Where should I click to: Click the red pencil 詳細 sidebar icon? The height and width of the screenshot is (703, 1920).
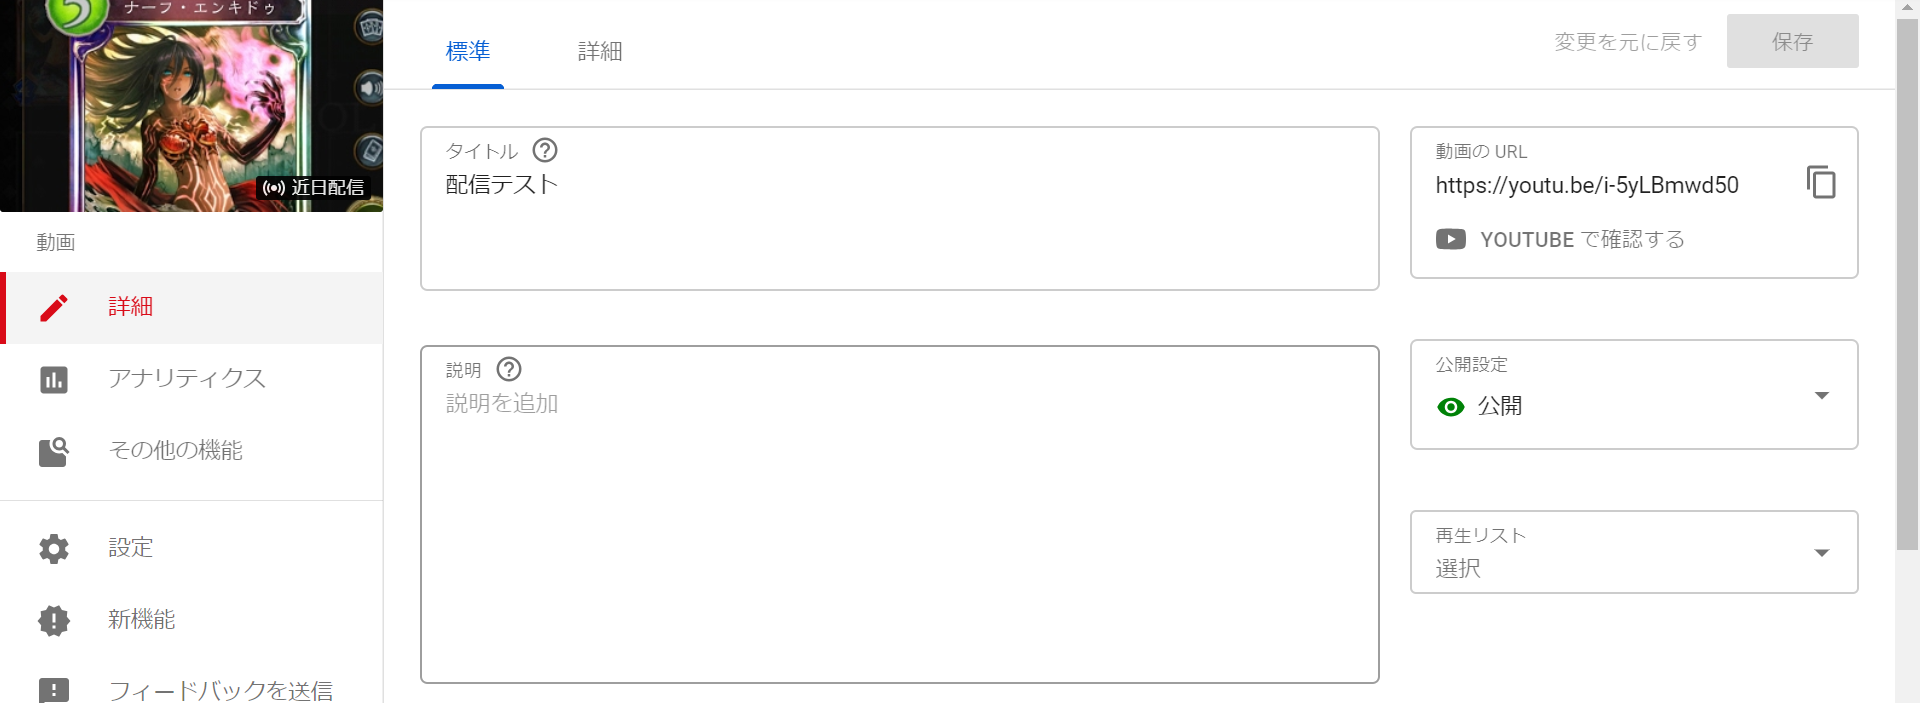tap(54, 307)
